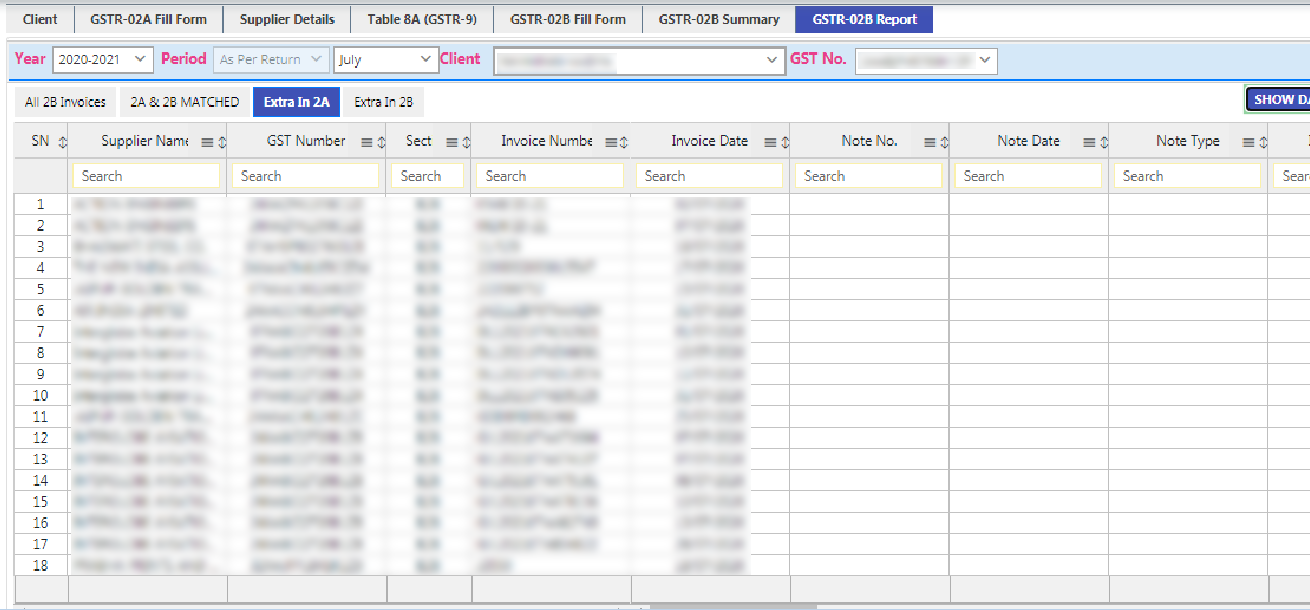The image size is (1310, 610).
Task: Select the 2A & 2B MATCHED filter
Action: click(184, 102)
